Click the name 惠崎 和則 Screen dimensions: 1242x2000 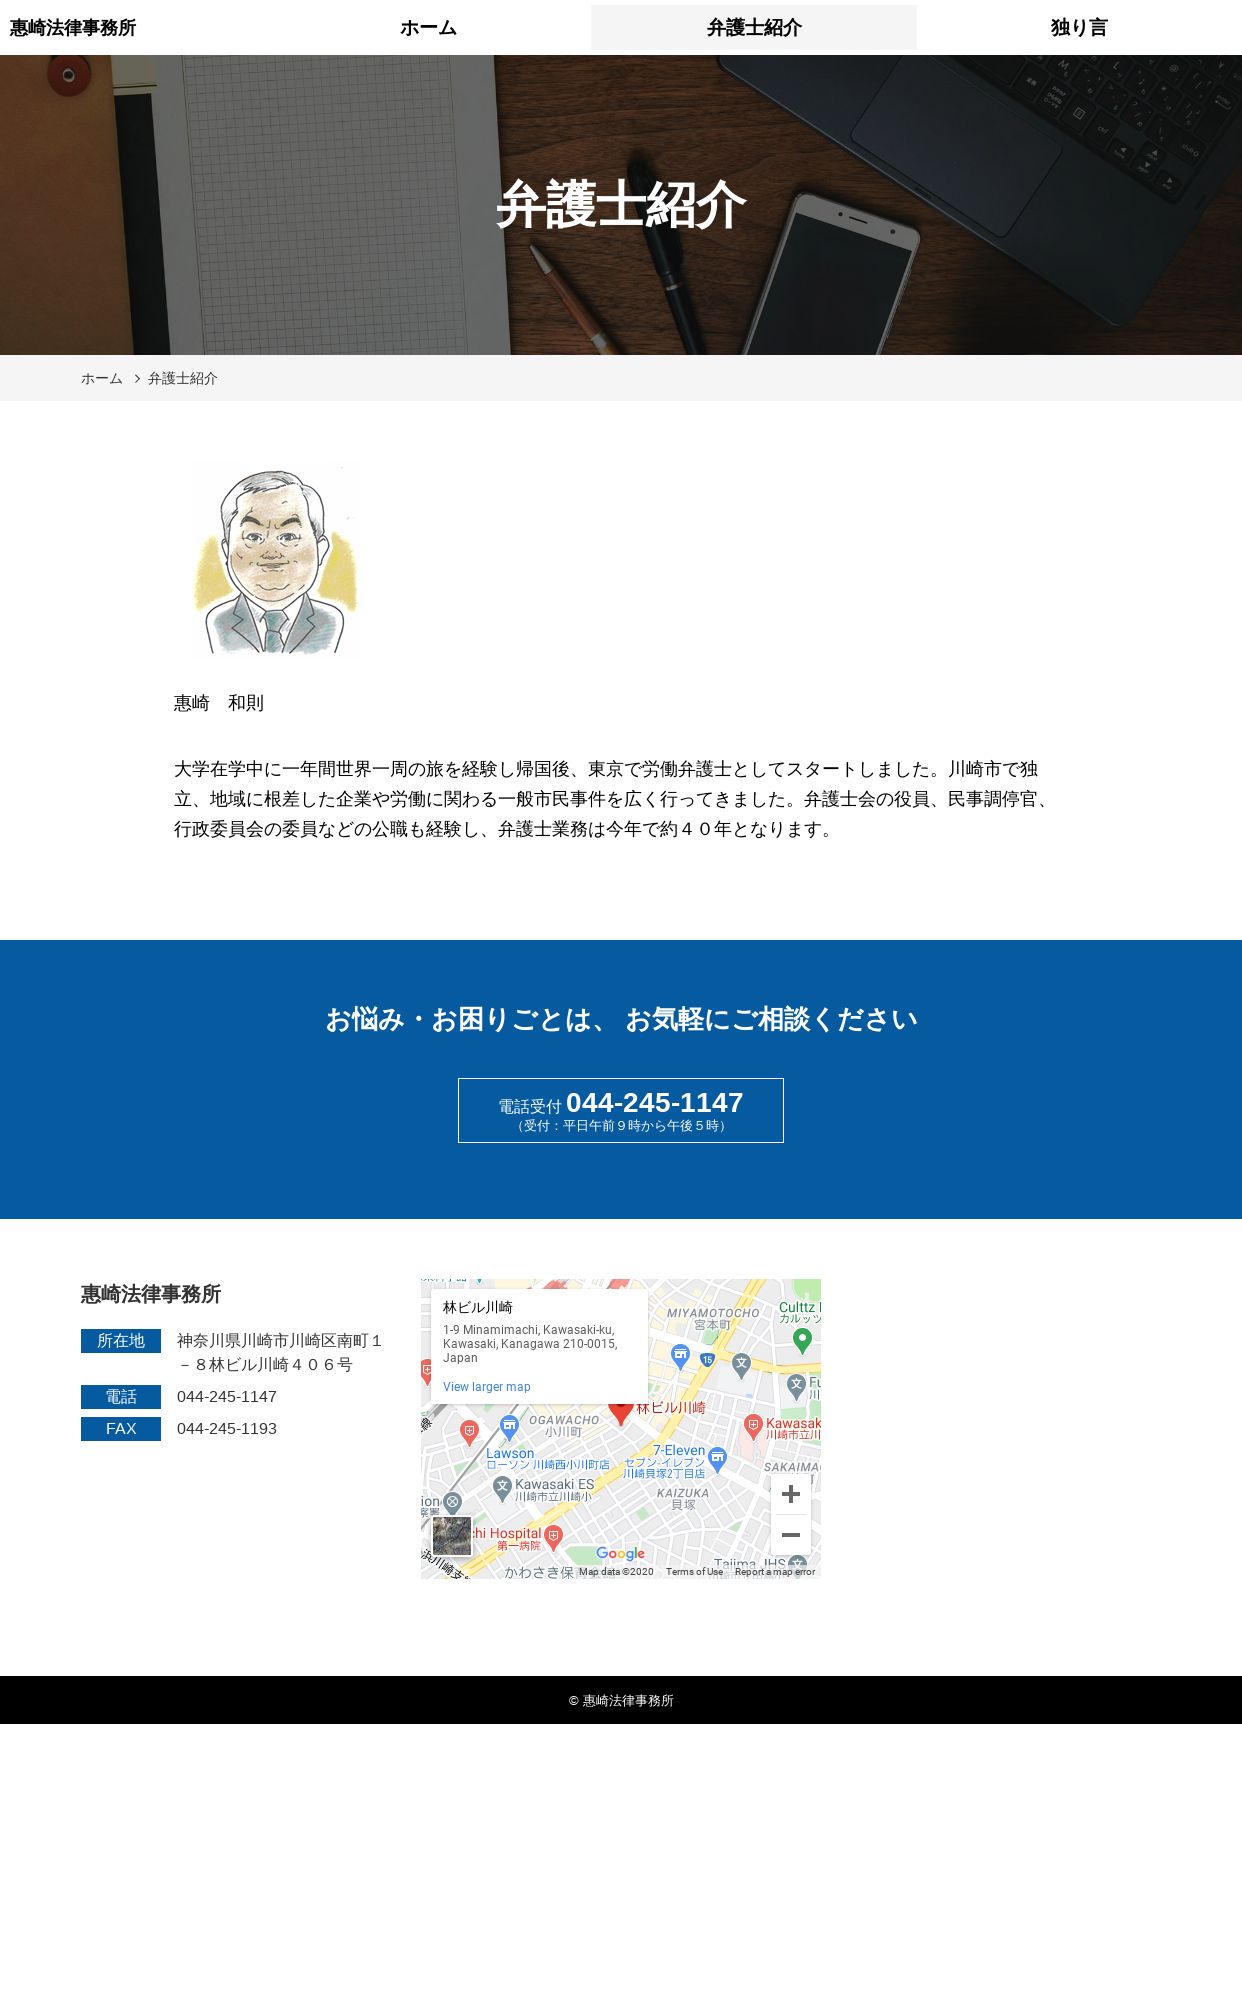[219, 703]
